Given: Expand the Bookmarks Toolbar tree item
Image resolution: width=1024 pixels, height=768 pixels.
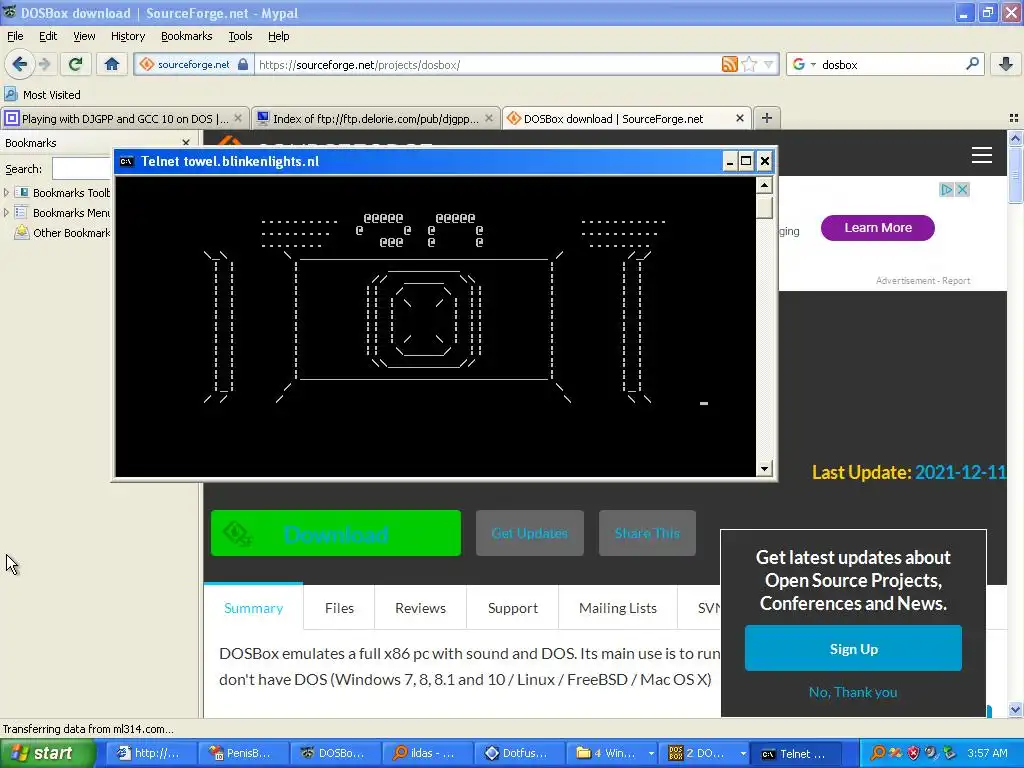Looking at the screenshot, I should point(6,193).
